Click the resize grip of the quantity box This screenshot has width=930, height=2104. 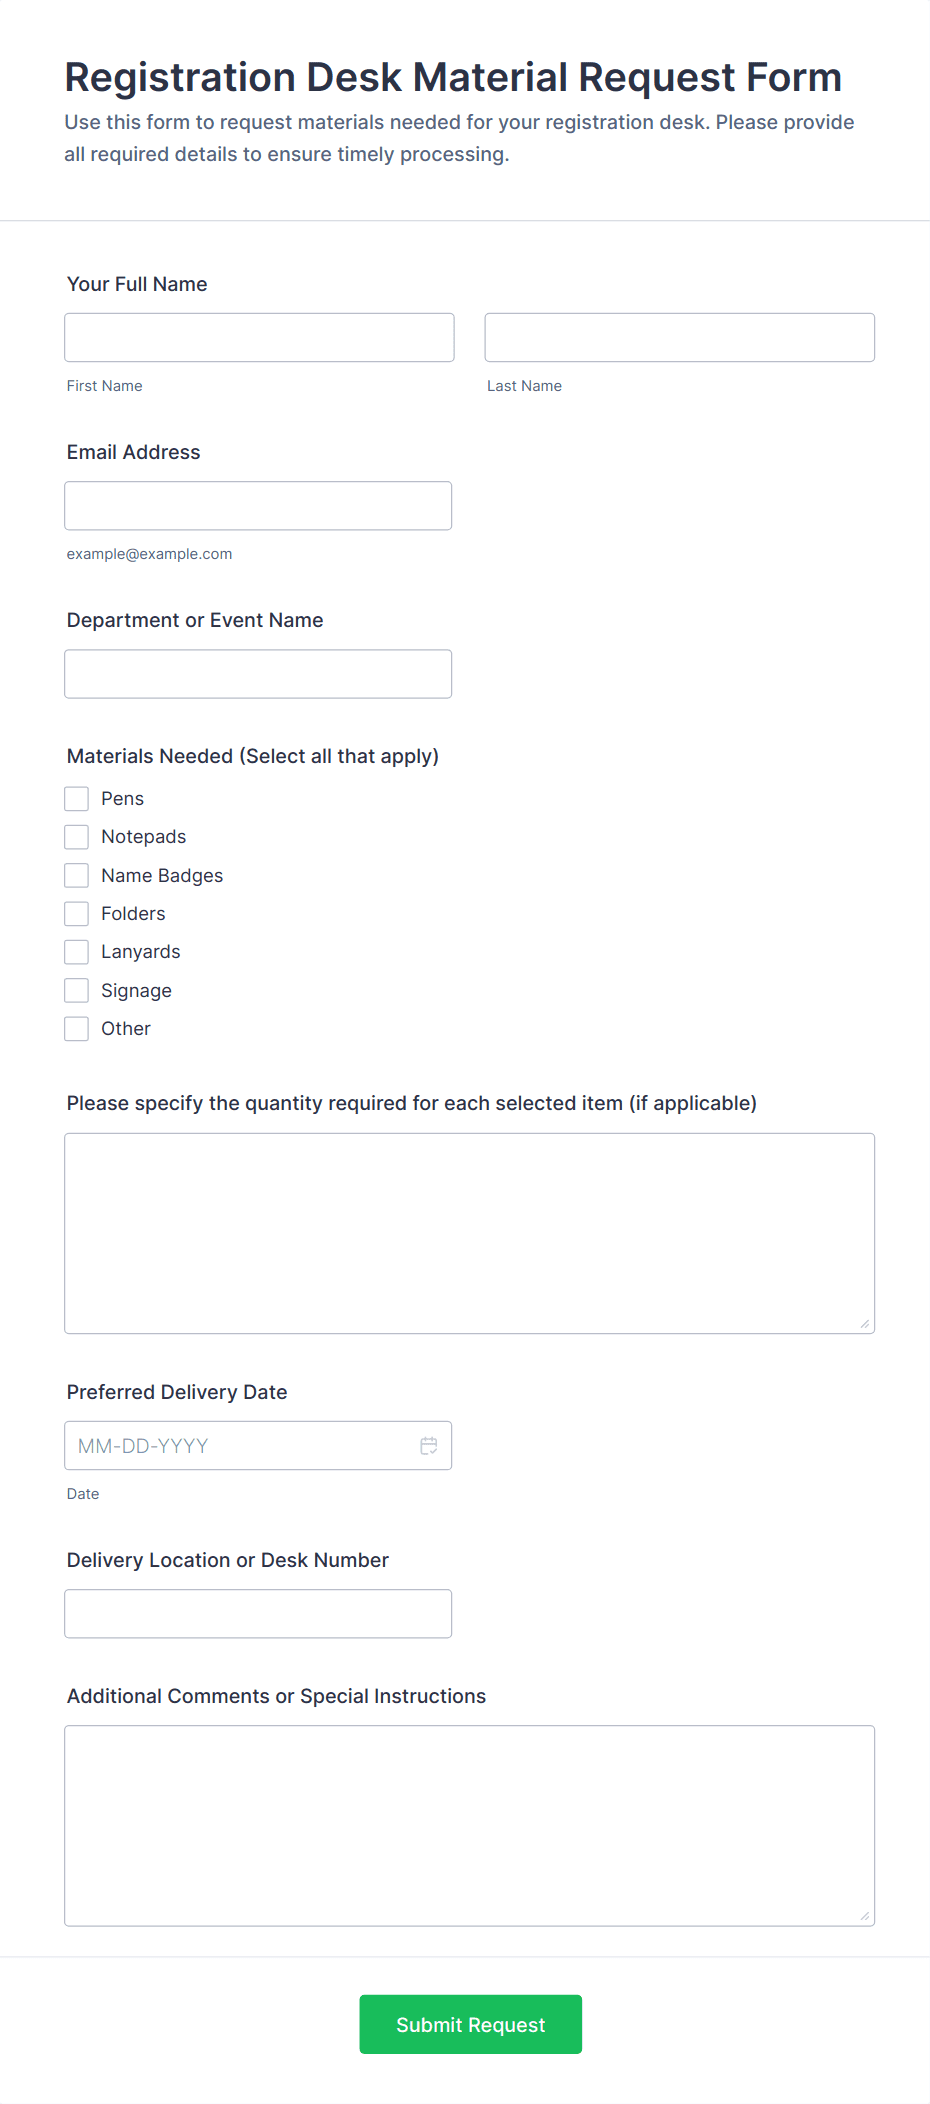[x=864, y=1323]
